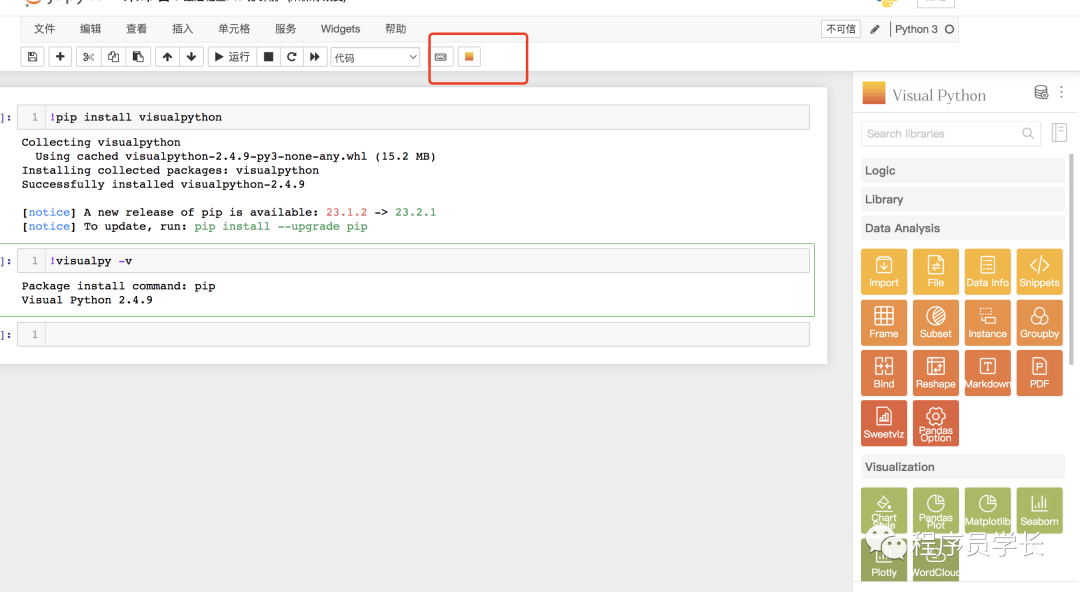Click the pencil edit icon near kernel
The height and width of the screenshot is (592, 1080).
click(x=875, y=29)
